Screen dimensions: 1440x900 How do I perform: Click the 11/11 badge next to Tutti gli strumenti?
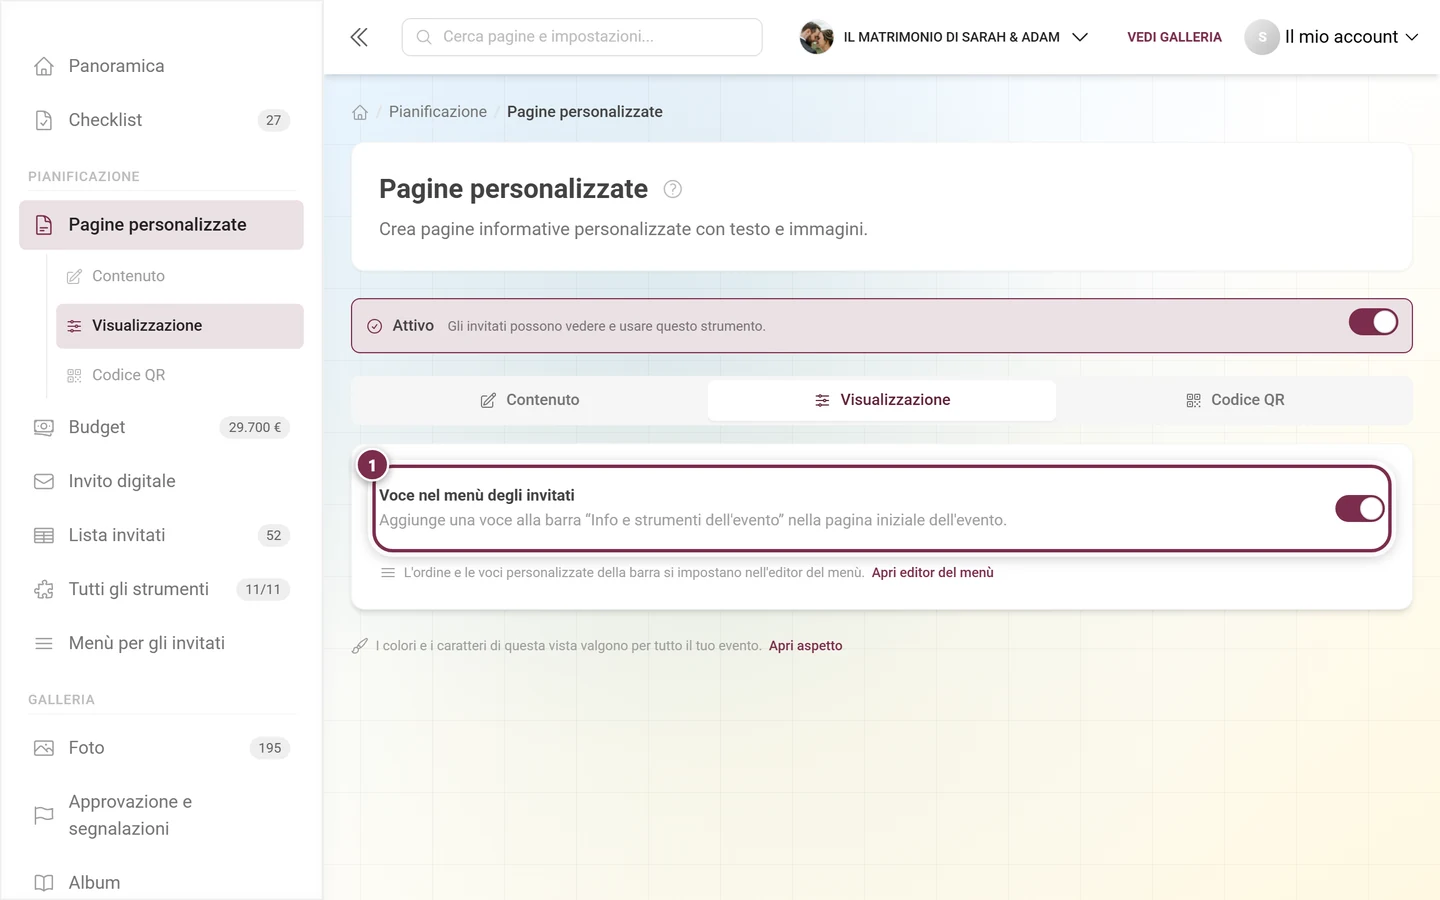click(x=263, y=589)
